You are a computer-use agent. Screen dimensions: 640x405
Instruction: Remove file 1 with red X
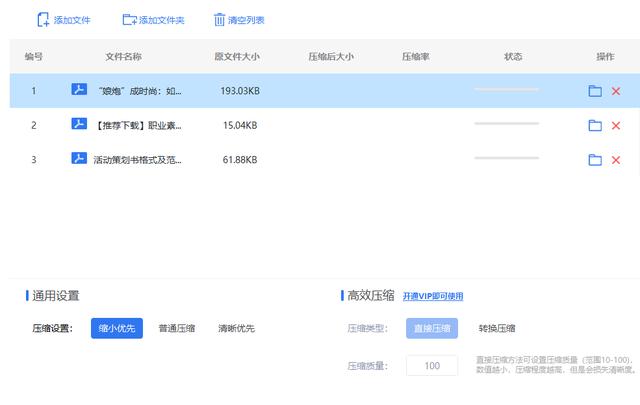click(616, 91)
